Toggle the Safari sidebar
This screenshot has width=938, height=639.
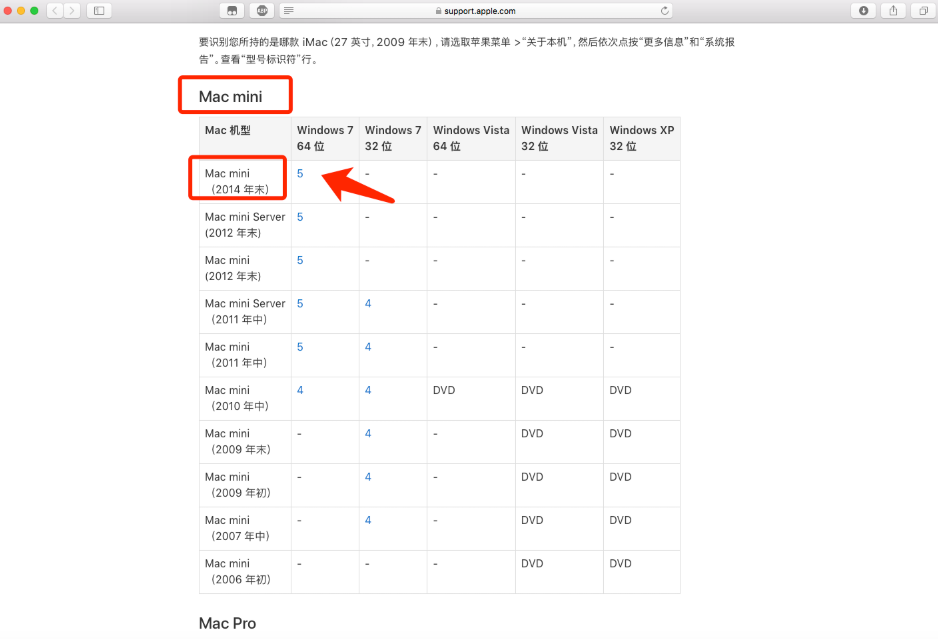pos(98,10)
